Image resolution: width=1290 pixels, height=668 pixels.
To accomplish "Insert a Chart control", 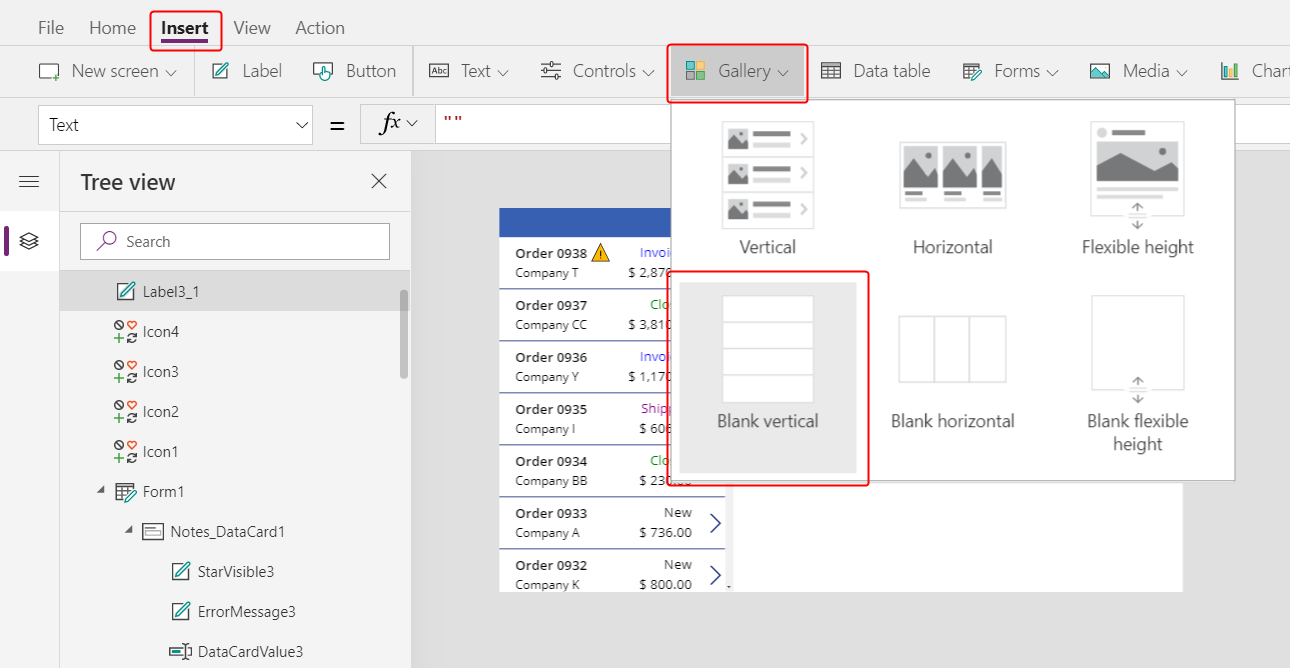I will tap(1263, 70).
